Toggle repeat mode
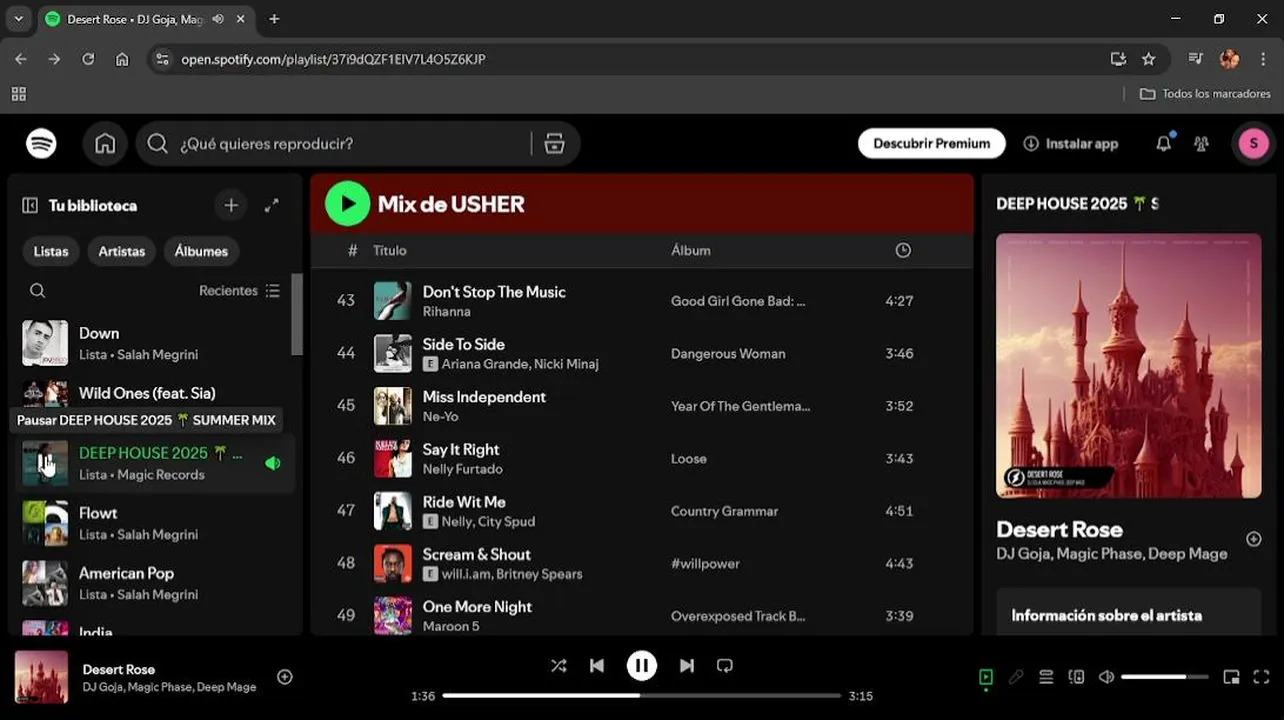The image size is (1284, 720). click(x=725, y=666)
